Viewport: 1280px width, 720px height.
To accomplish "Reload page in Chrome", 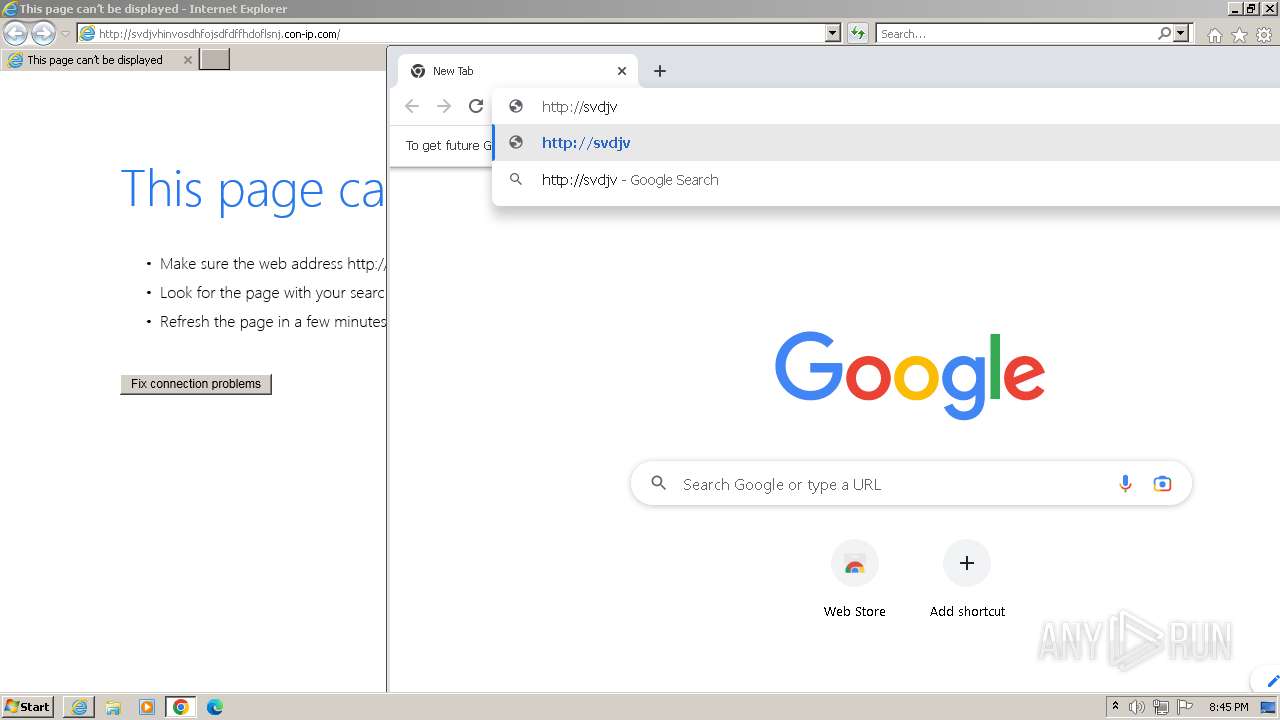I will click(x=476, y=106).
